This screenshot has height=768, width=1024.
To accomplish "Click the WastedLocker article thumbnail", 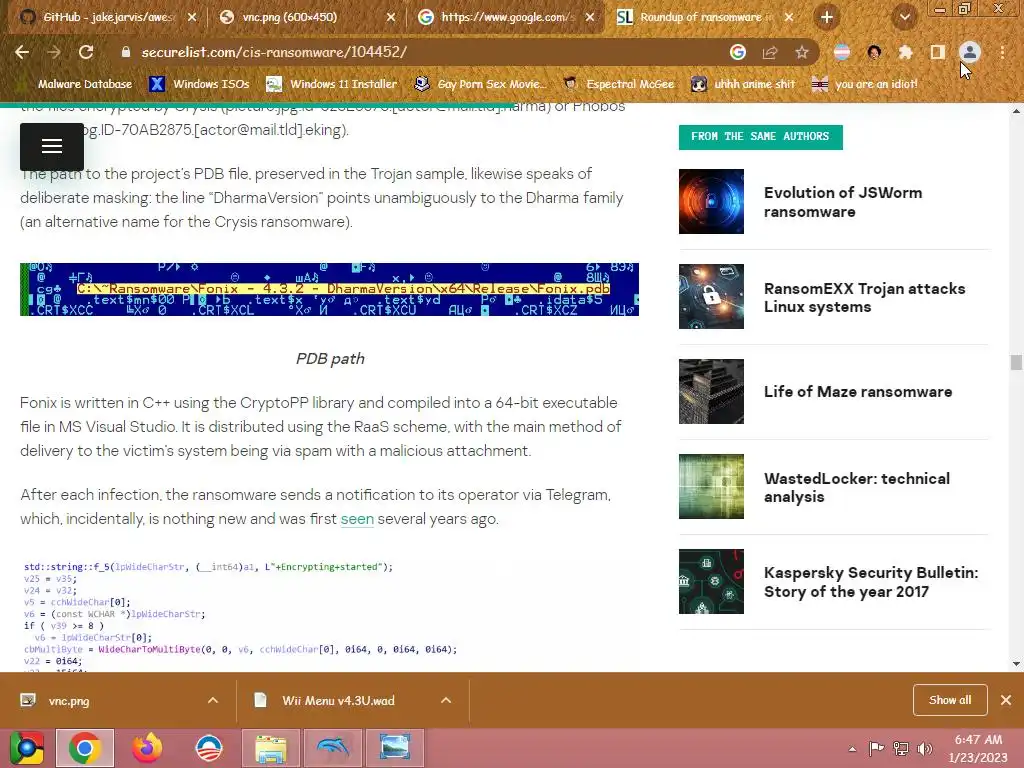I will pyautogui.click(x=711, y=487).
